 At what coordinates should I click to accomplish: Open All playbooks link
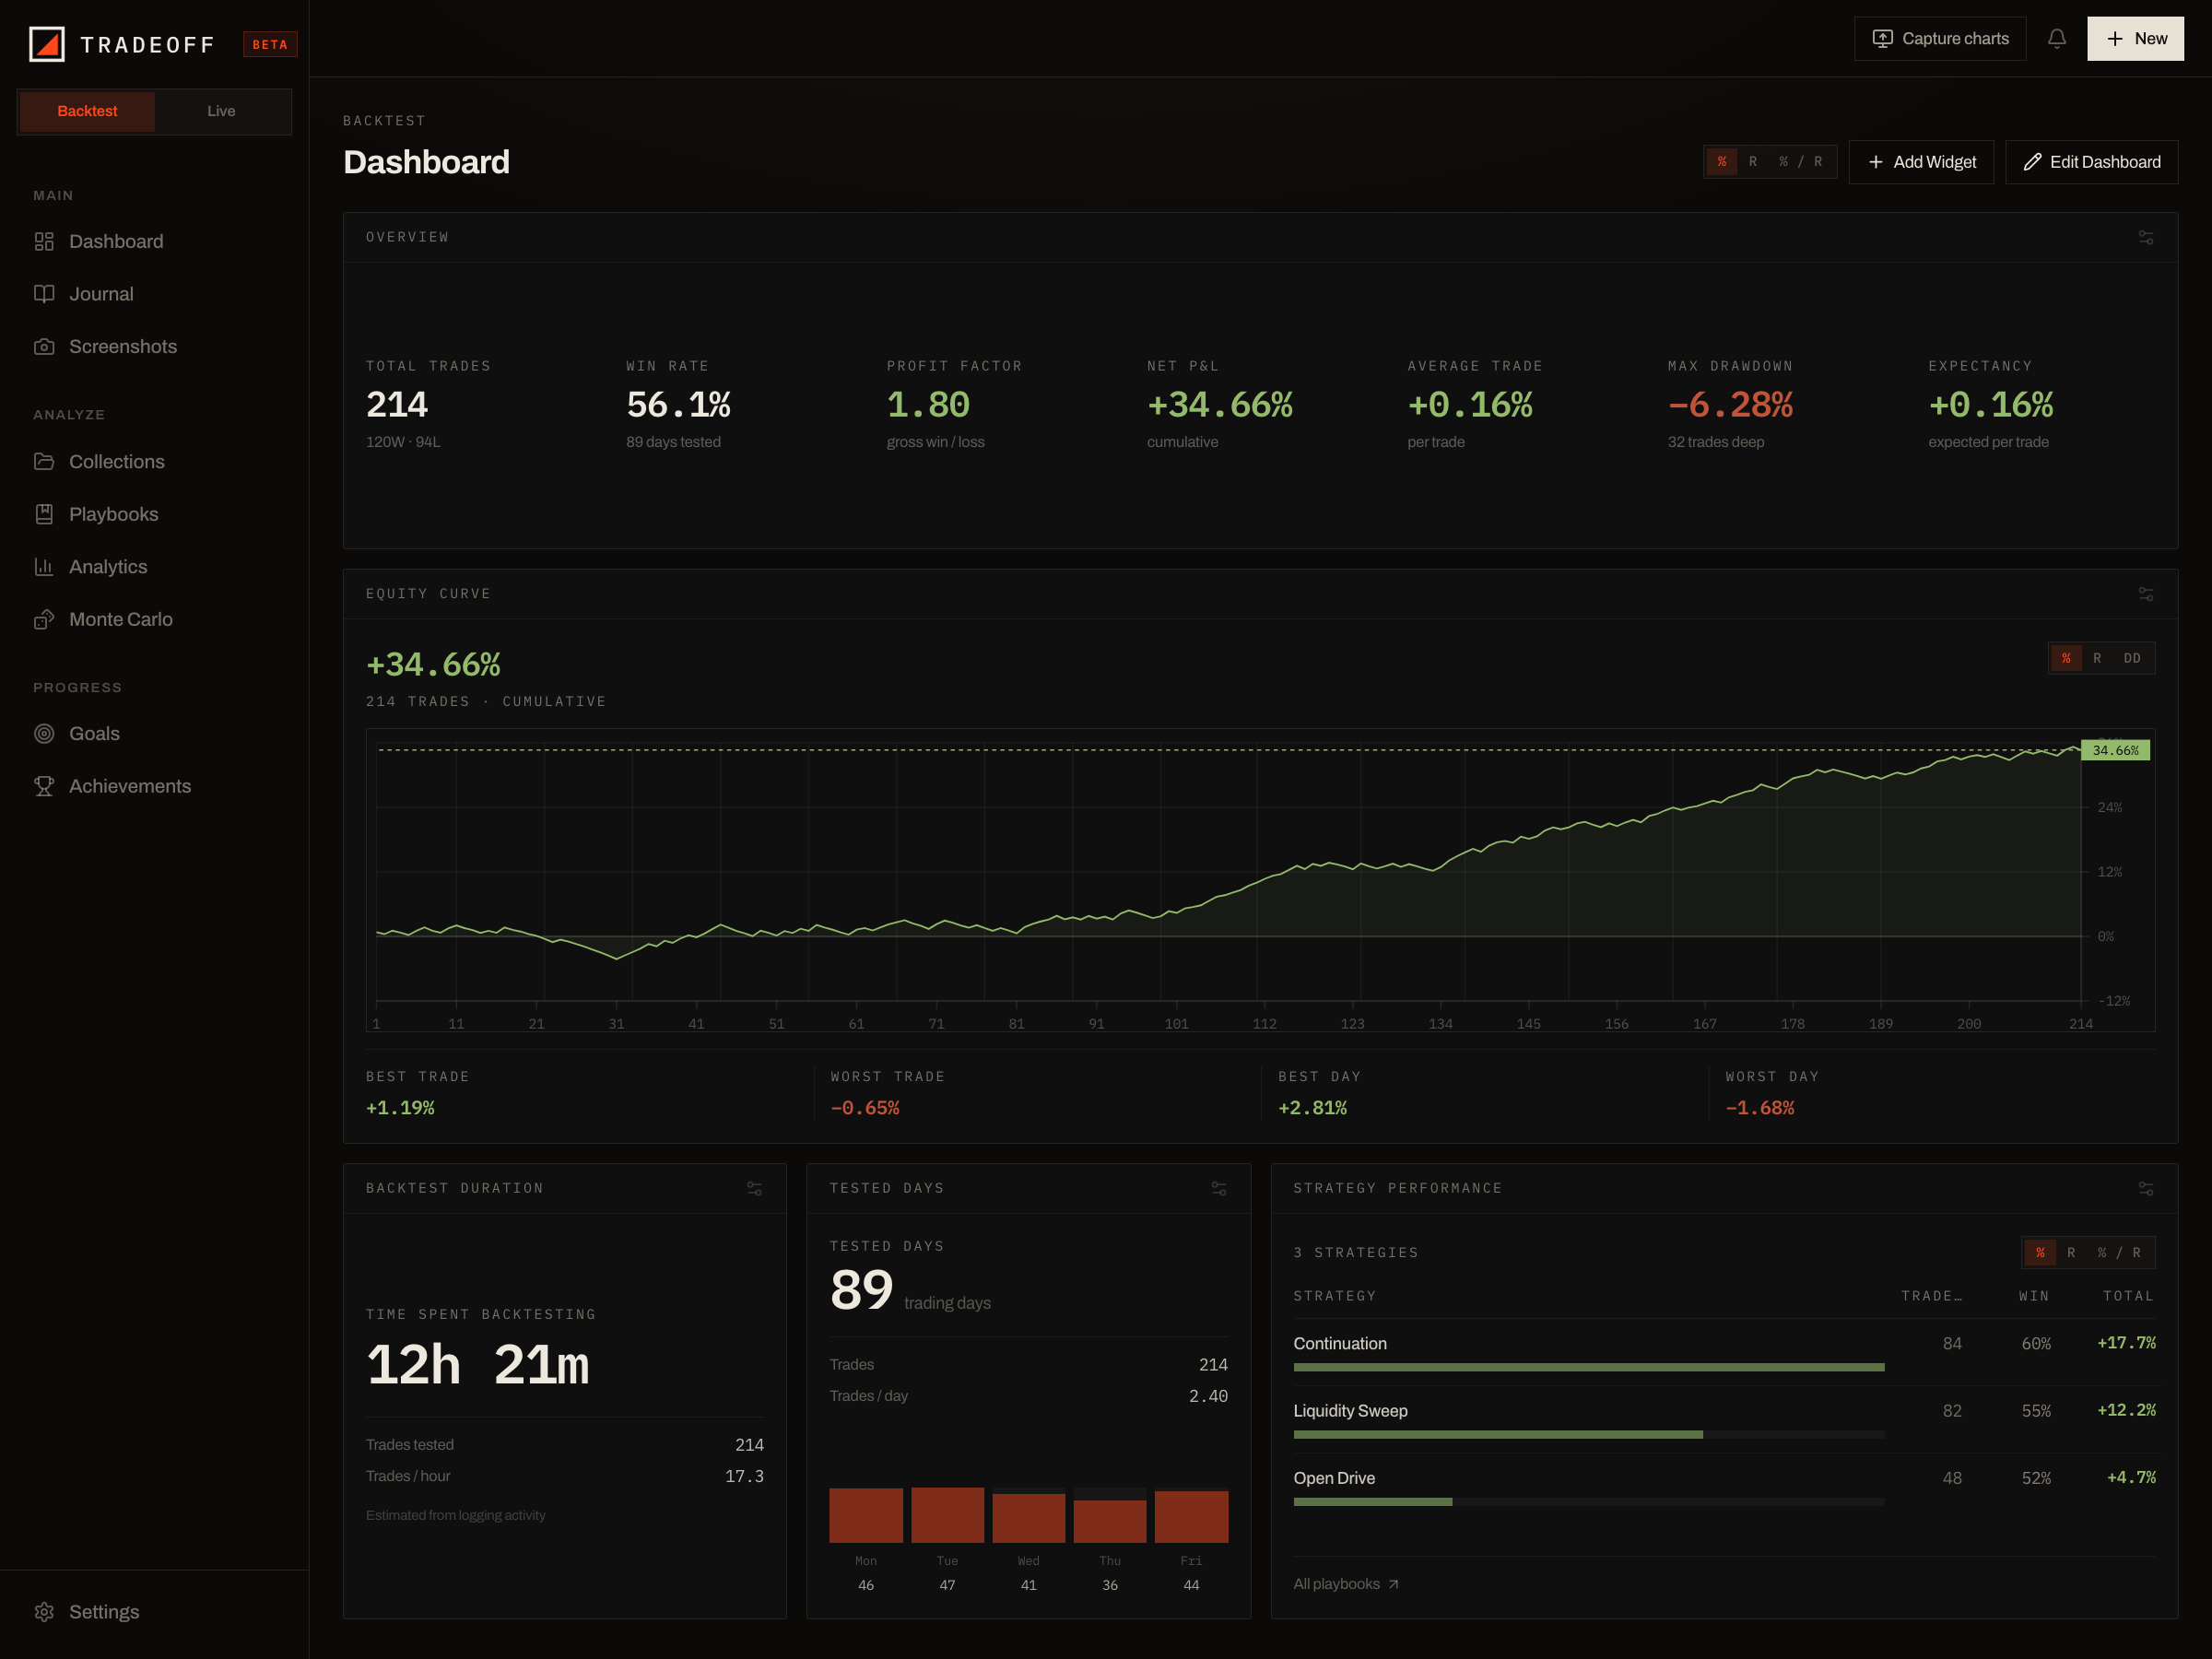[1345, 1584]
